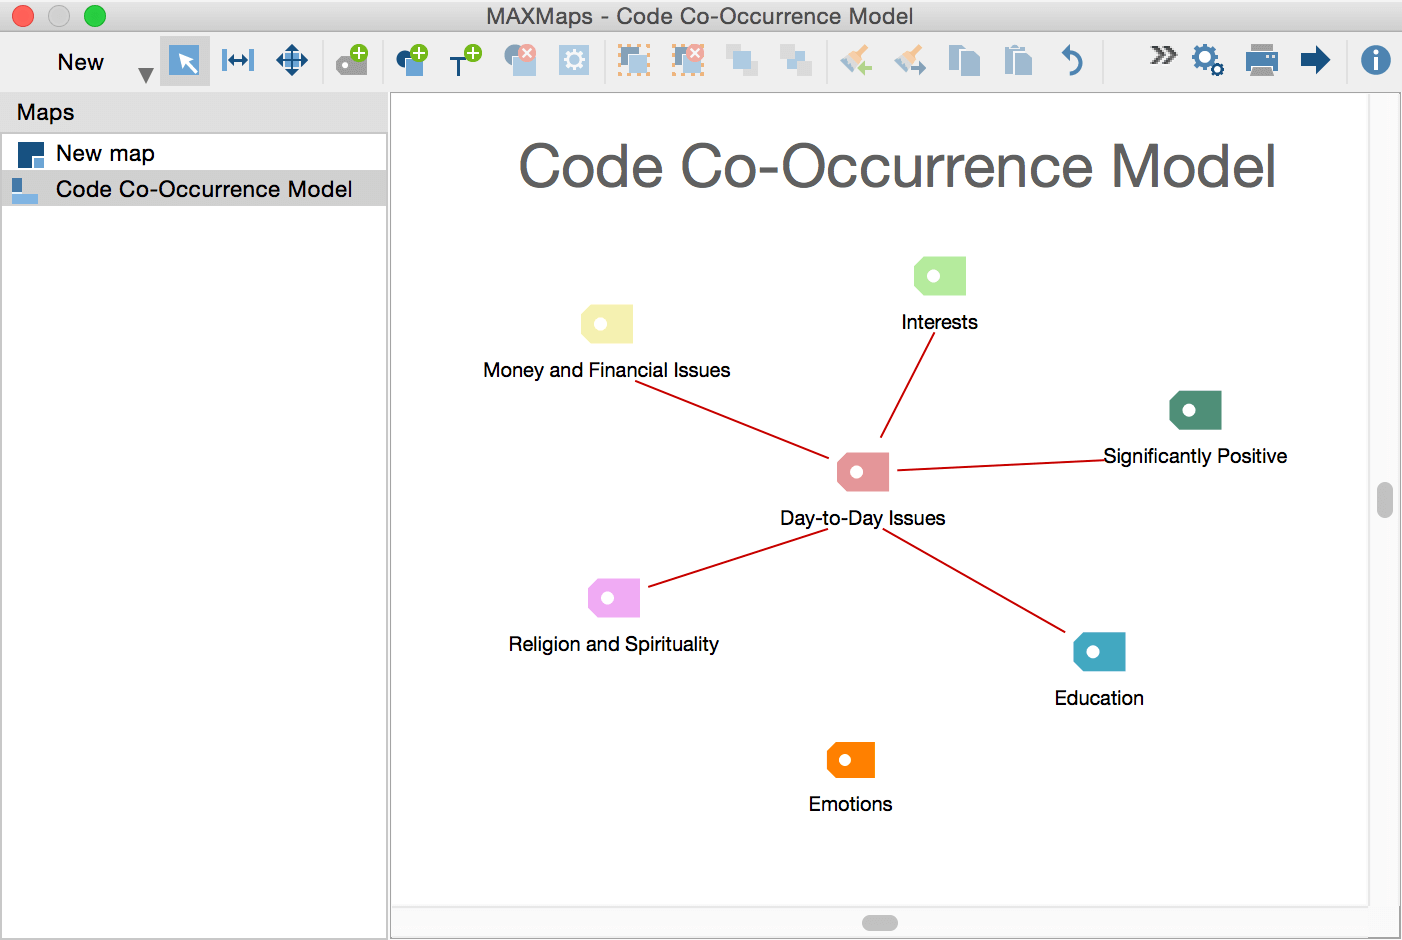Choose the move-map pan tool
Screen dimensions: 1402x940
click(292, 60)
